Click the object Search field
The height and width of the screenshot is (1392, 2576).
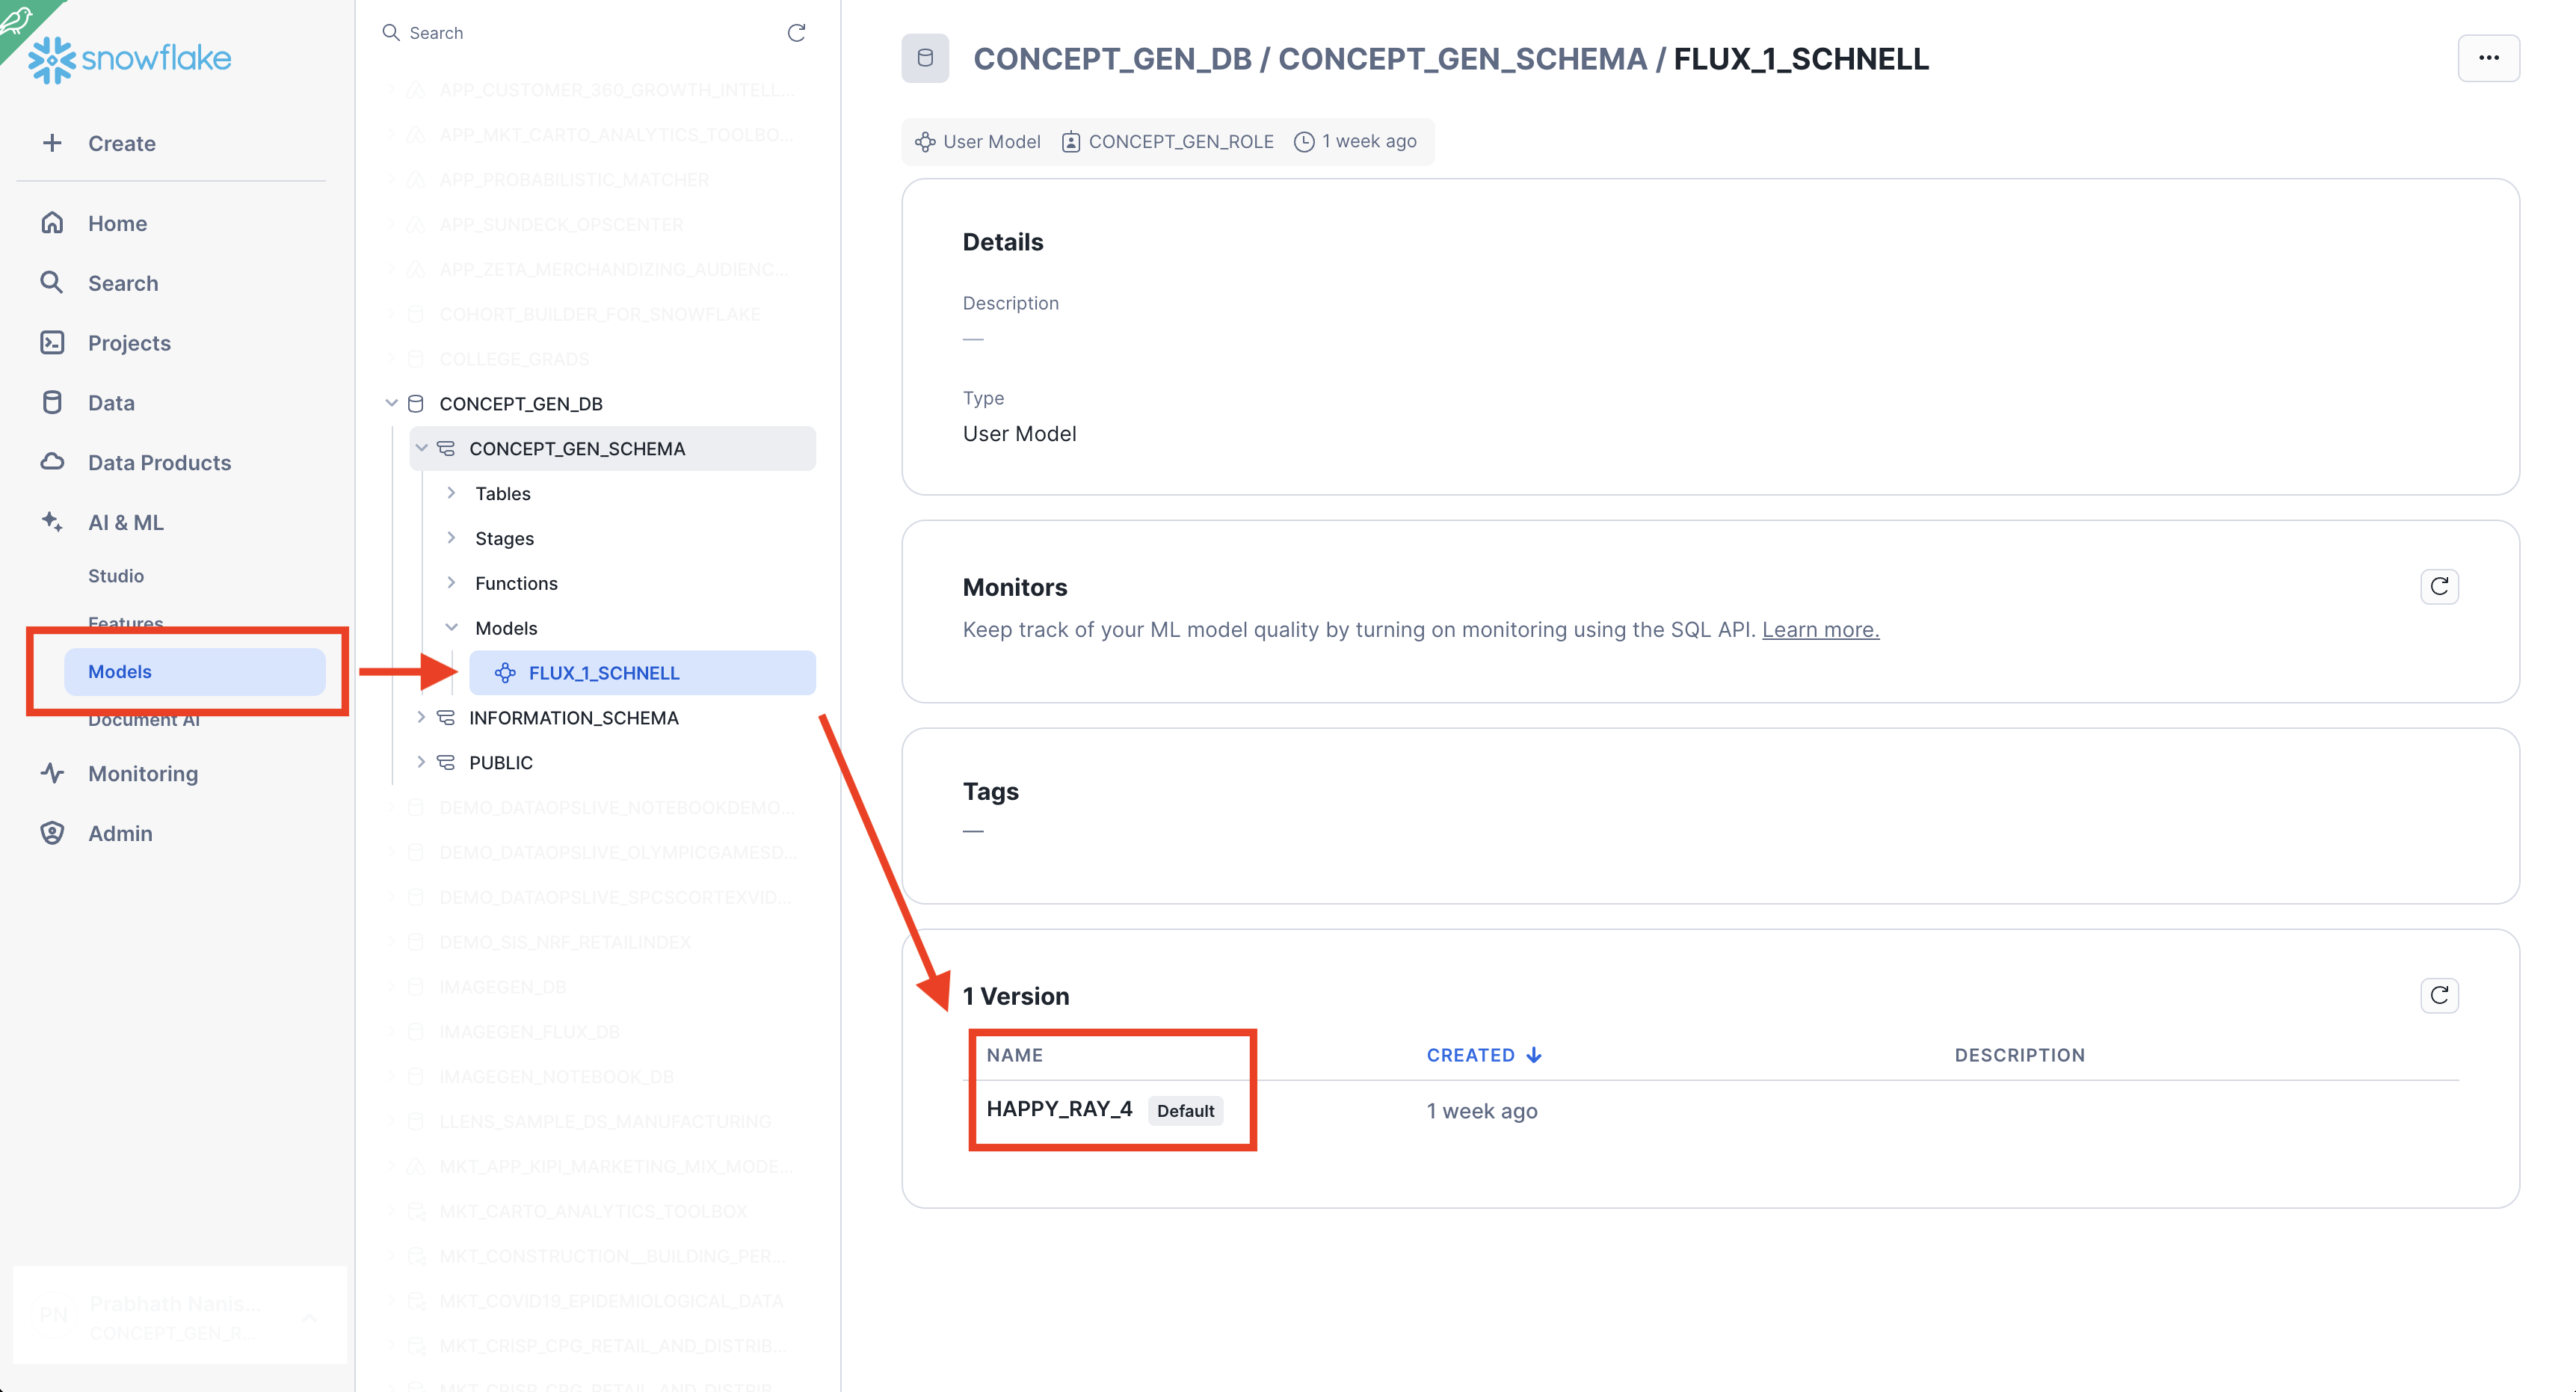pyautogui.click(x=580, y=33)
